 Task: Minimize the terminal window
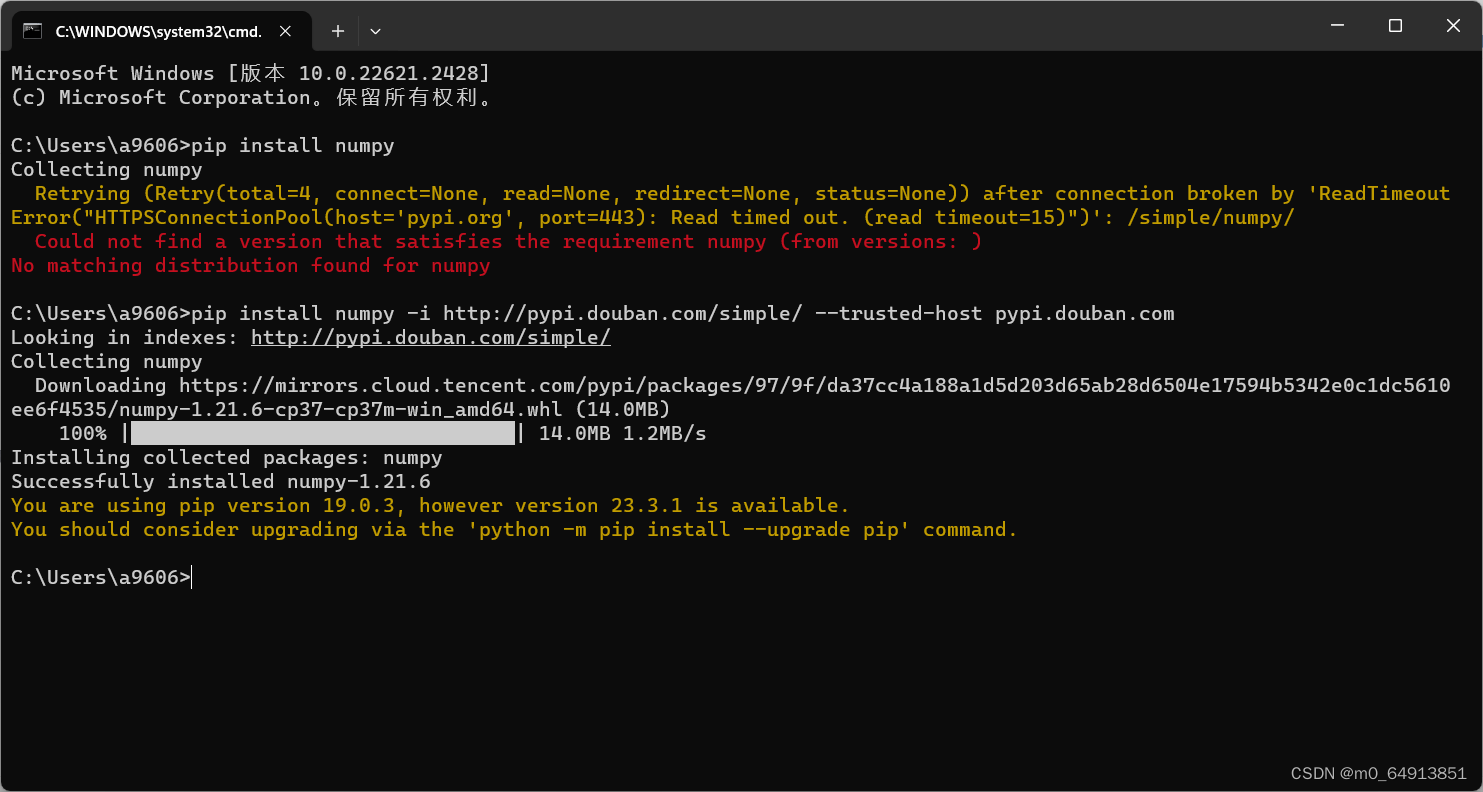point(1337,26)
